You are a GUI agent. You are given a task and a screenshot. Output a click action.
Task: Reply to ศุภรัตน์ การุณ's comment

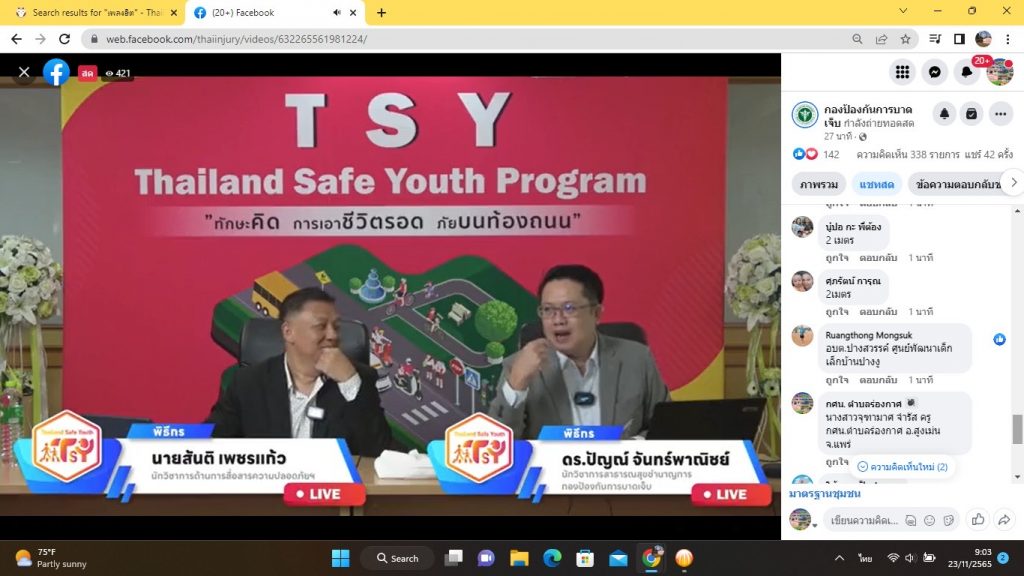(878, 312)
